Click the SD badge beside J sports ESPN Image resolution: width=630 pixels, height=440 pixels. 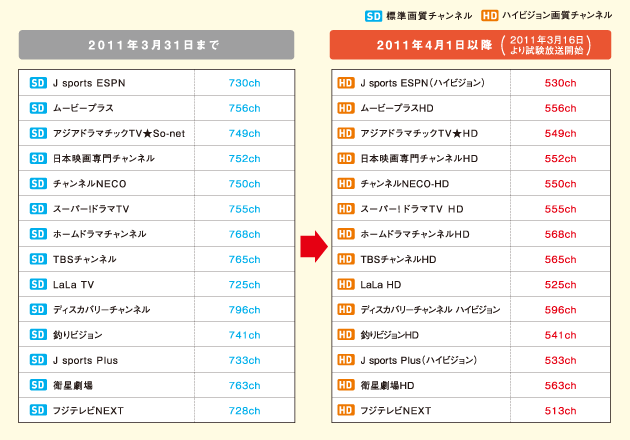pyautogui.click(x=38, y=83)
